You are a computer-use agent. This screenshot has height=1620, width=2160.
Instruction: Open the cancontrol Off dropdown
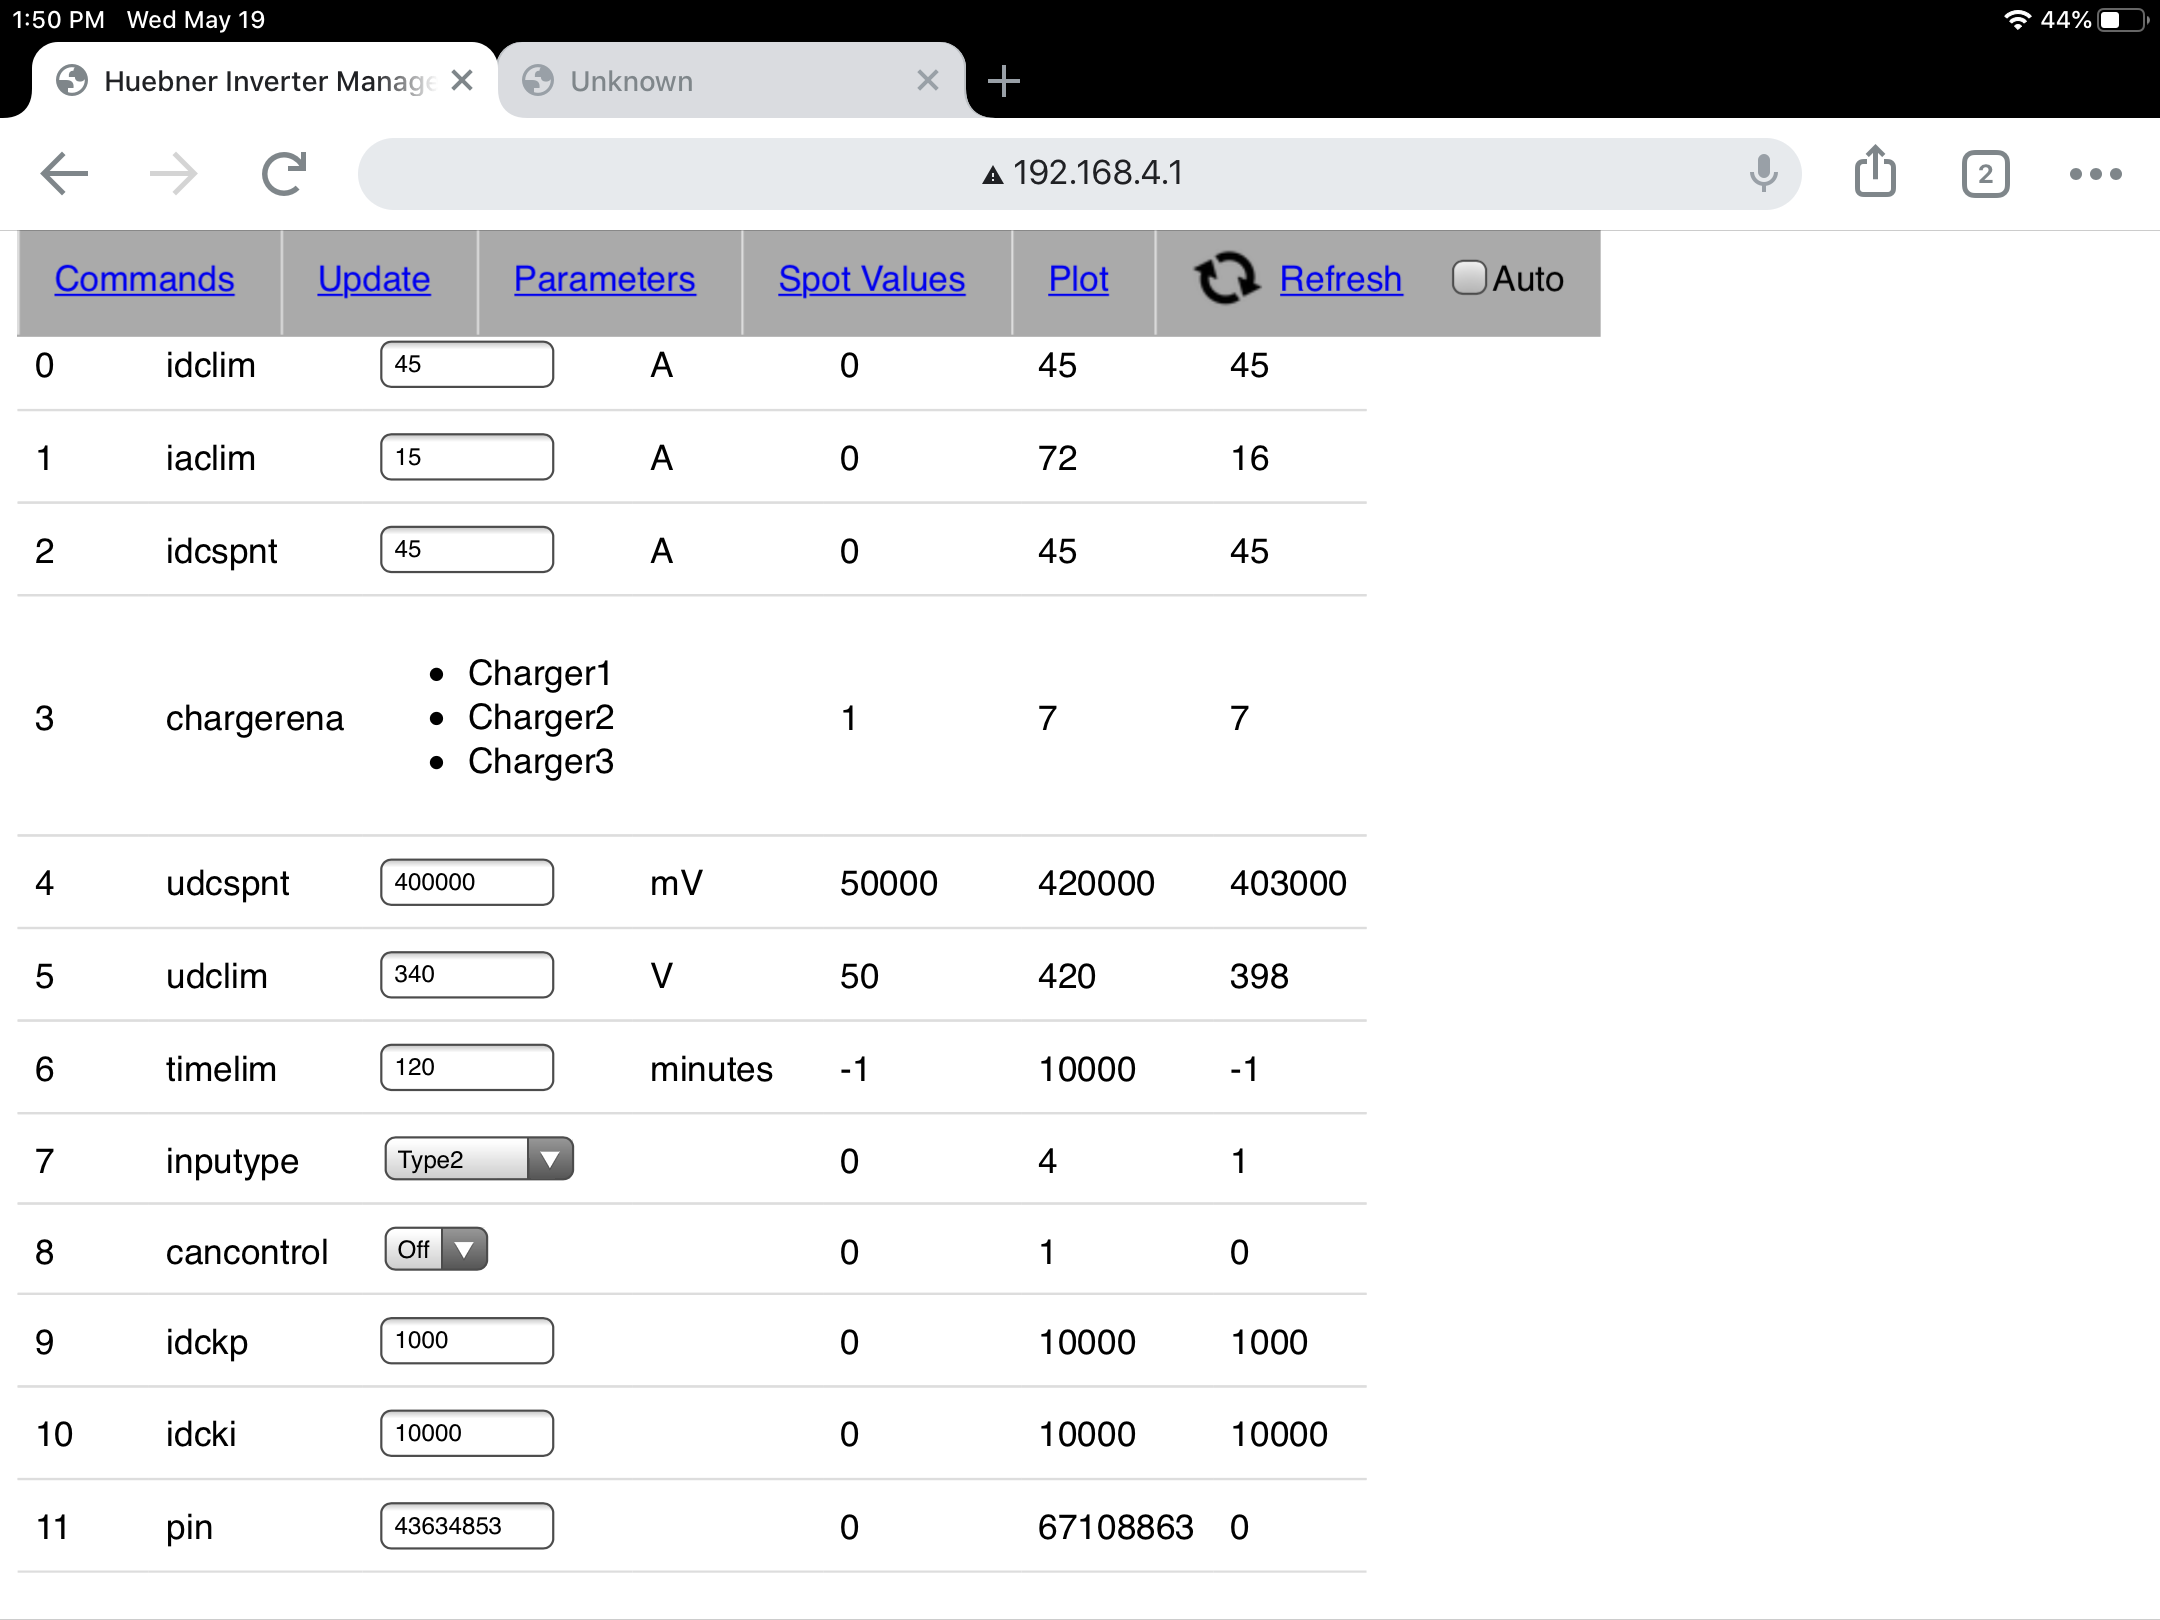pyautogui.click(x=436, y=1249)
